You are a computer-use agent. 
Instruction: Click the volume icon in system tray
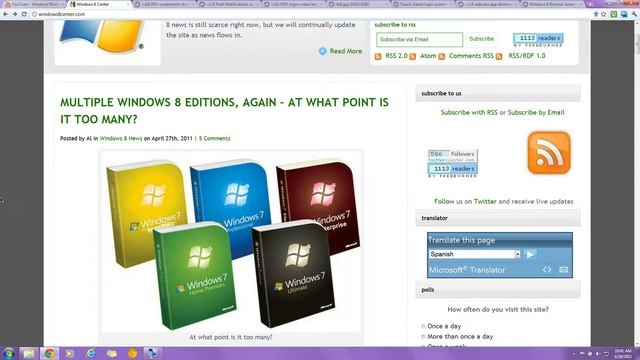point(598,353)
